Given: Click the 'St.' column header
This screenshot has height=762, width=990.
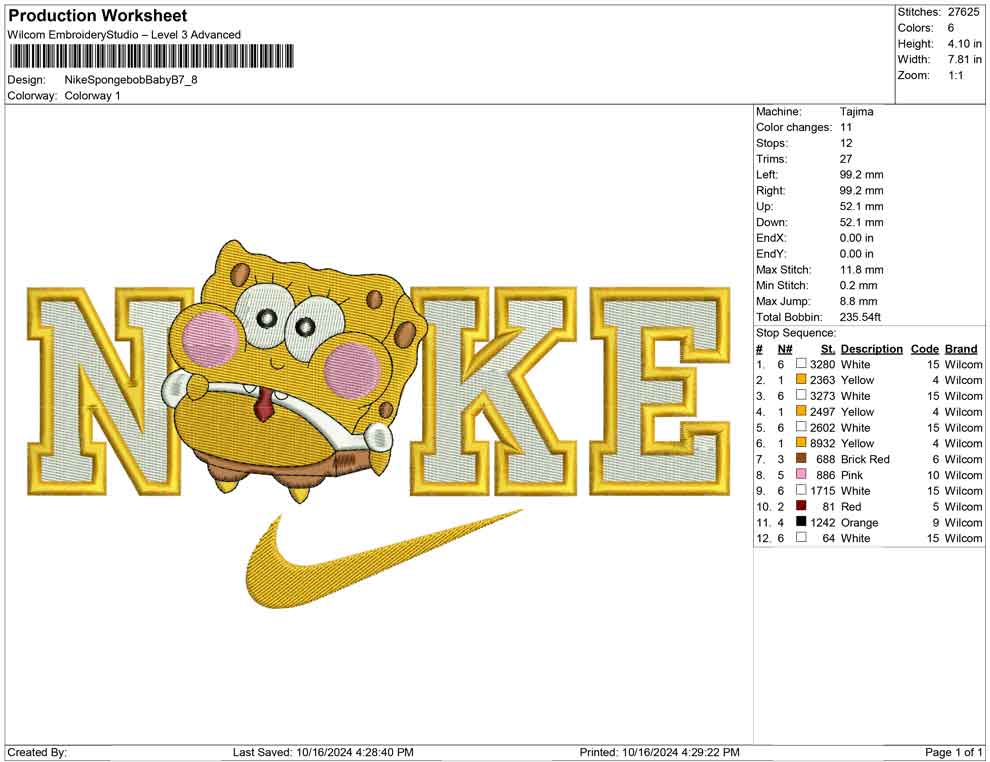Looking at the screenshot, I should click(x=828, y=348).
